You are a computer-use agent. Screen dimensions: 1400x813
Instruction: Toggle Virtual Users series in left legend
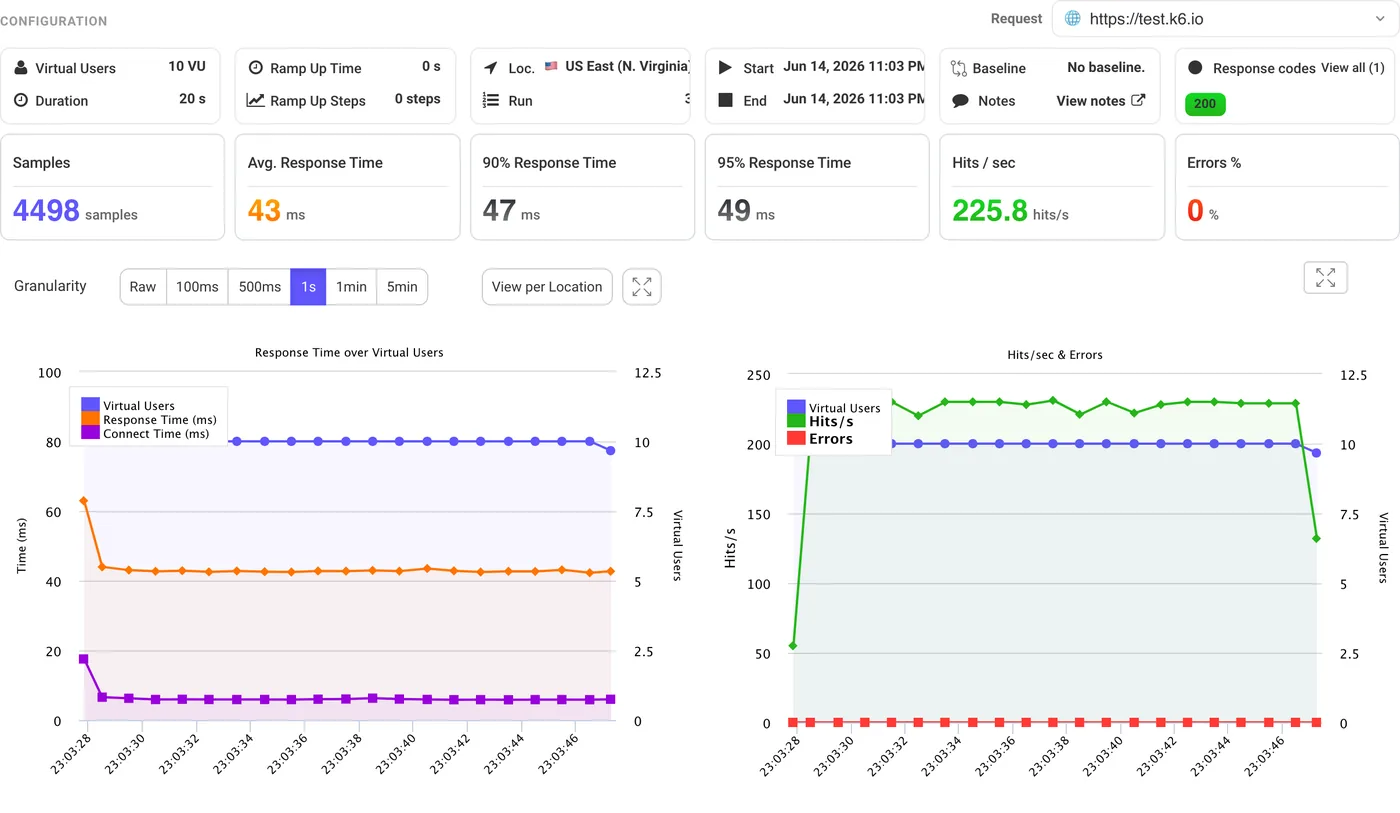coord(129,406)
